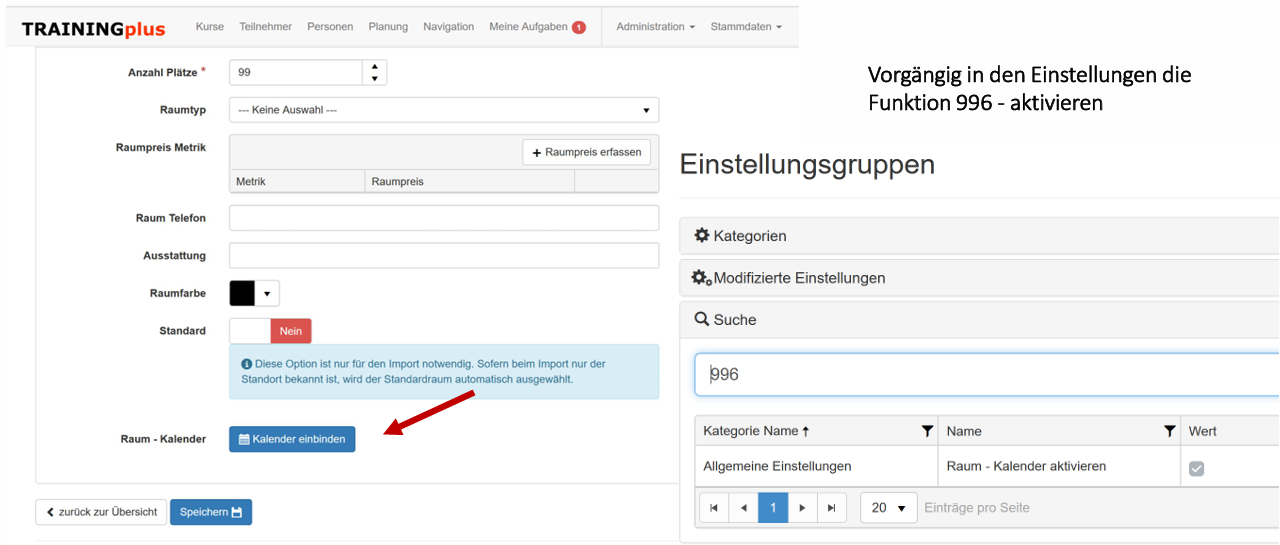1280x545 pixels.
Task: Go to the next results page
Action: pos(802,508)
